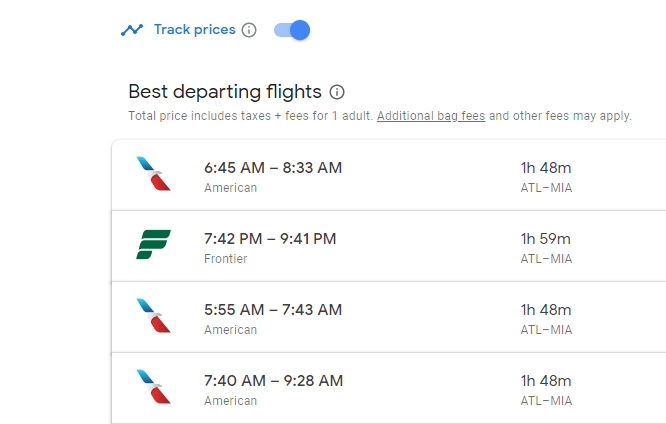Choose the 5:55 AM – 7:43 AM flight

[x=273, y=310]
